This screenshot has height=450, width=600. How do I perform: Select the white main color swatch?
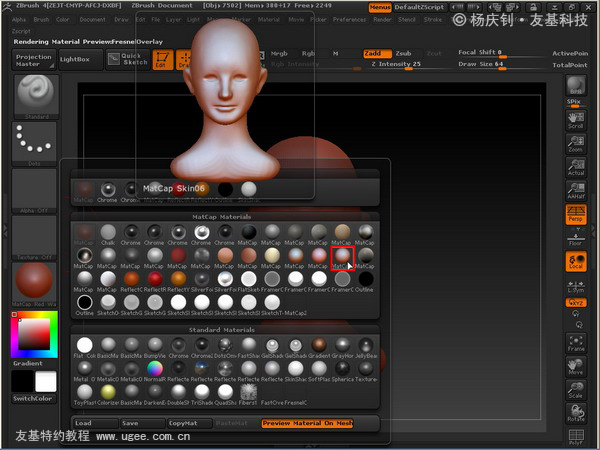pyautogui.click(x=46, y=382)
